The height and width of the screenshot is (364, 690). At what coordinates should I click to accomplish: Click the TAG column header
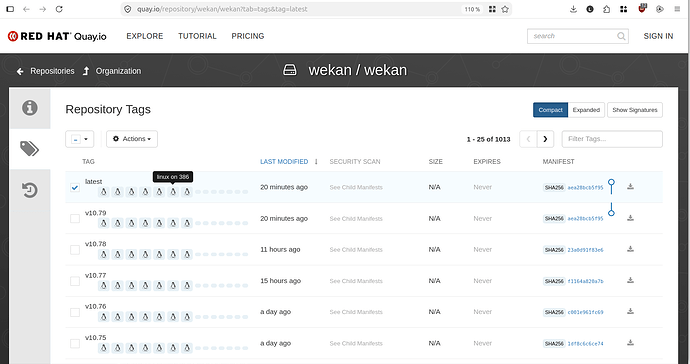pos(88,162)
